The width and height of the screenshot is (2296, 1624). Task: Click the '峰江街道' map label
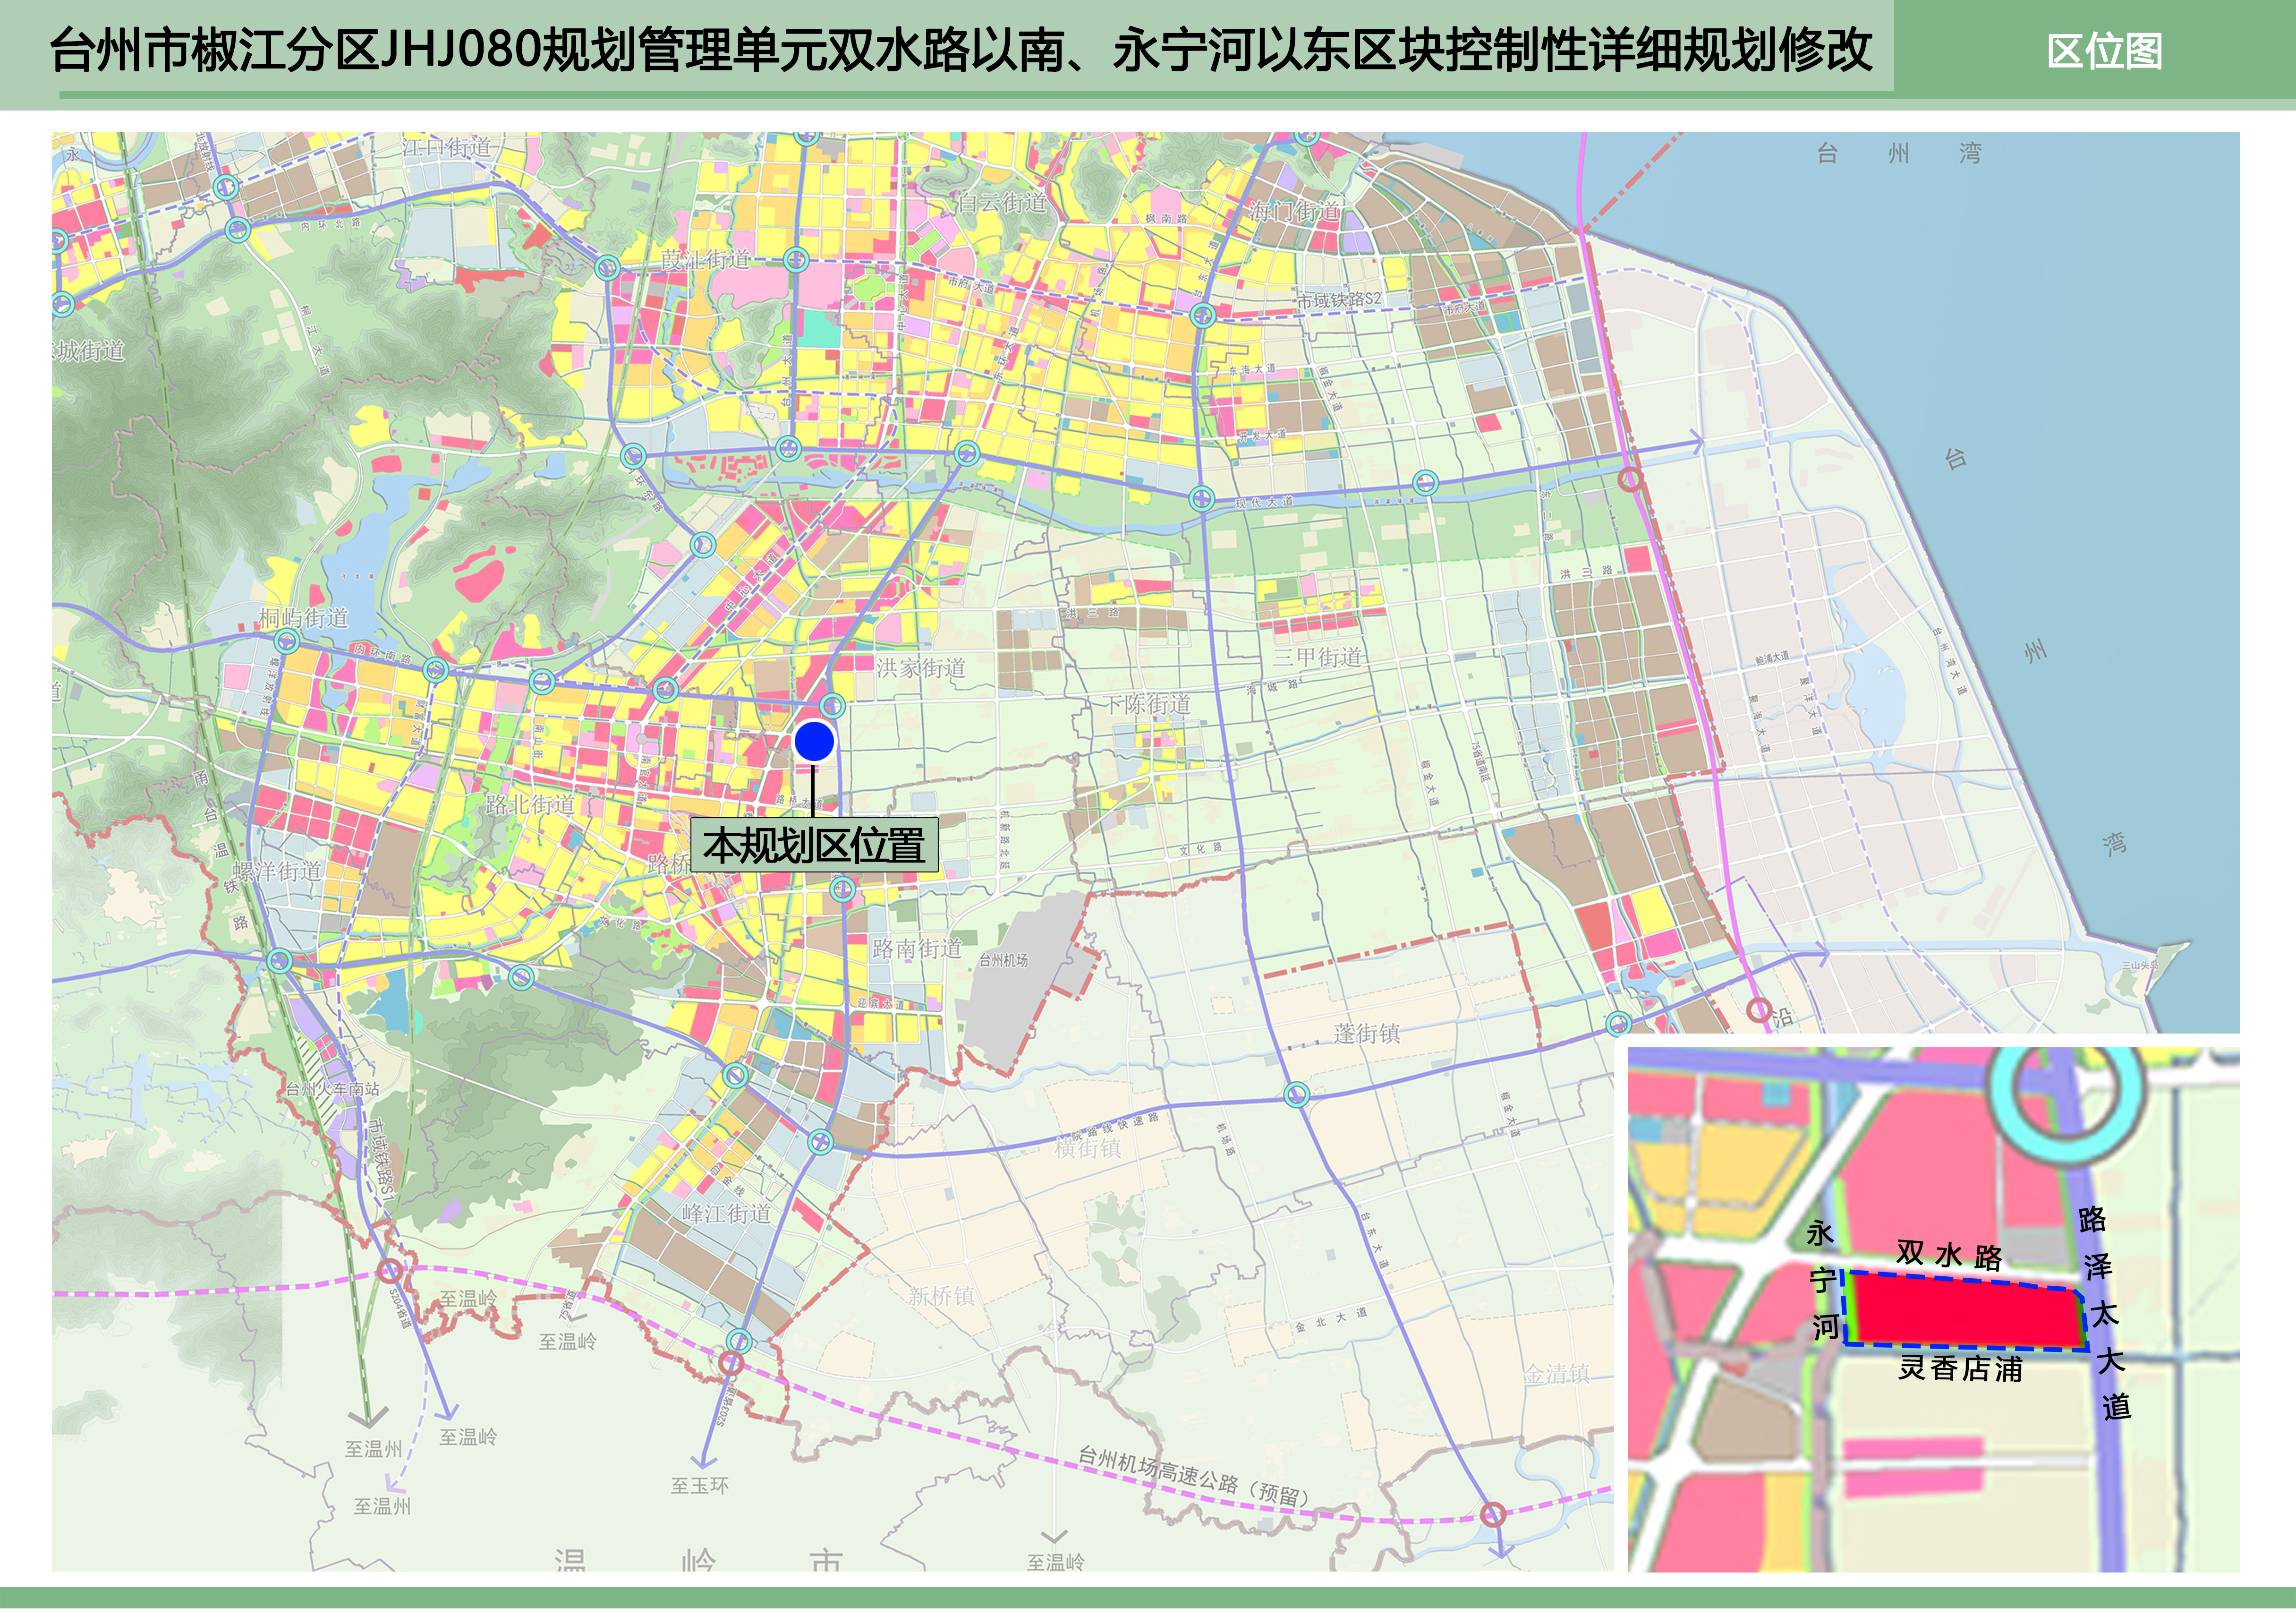click(x=726, y=1213)
